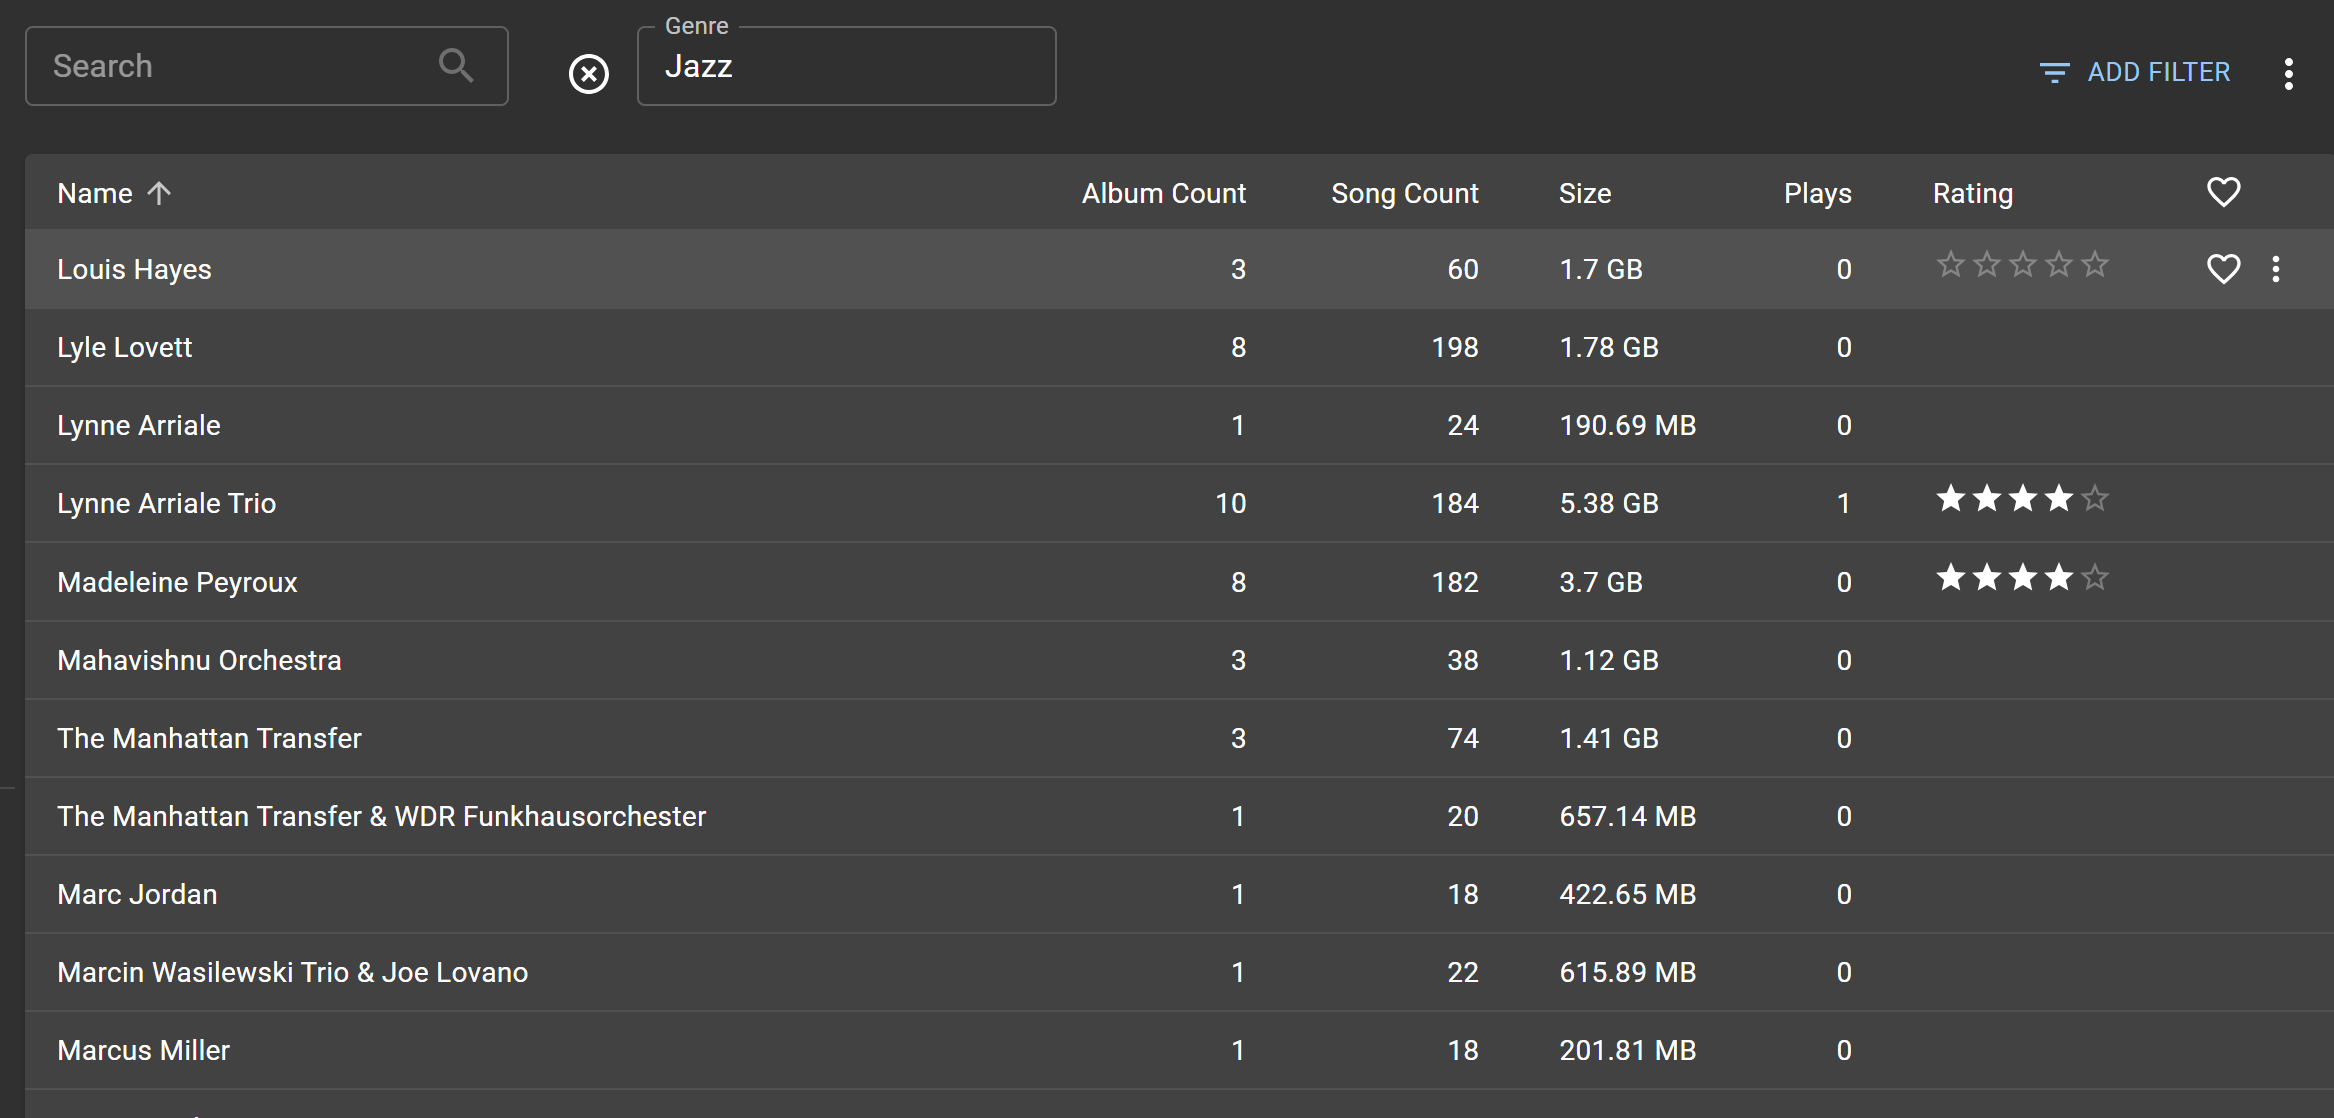
Task: Sort by Rating column header
Action: (1972, 193)
